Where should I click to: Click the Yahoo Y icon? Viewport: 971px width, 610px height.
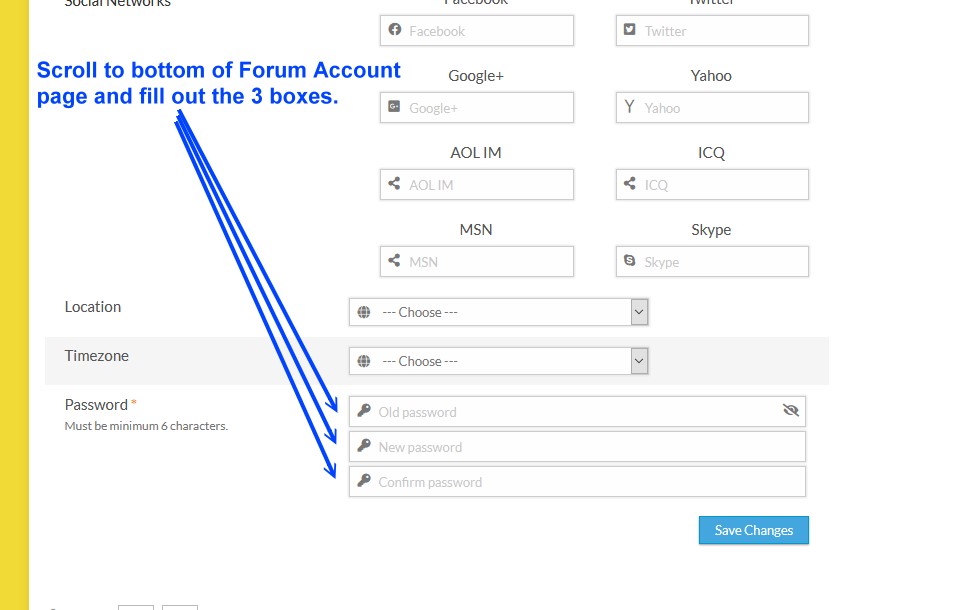point(630,107)
